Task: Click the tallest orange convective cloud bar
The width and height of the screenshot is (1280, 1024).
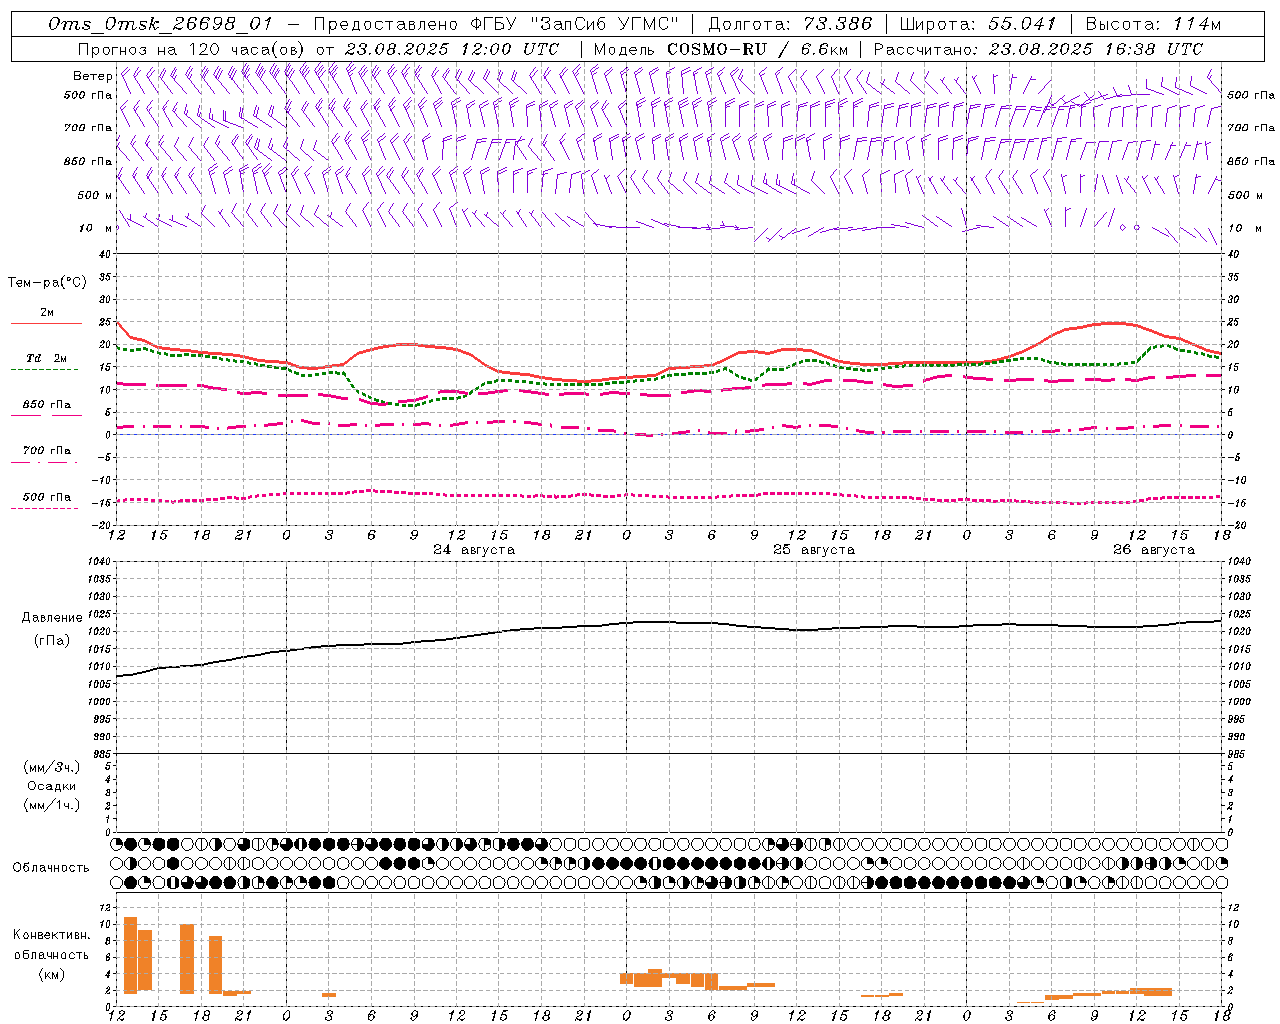Action: point(130,955)
